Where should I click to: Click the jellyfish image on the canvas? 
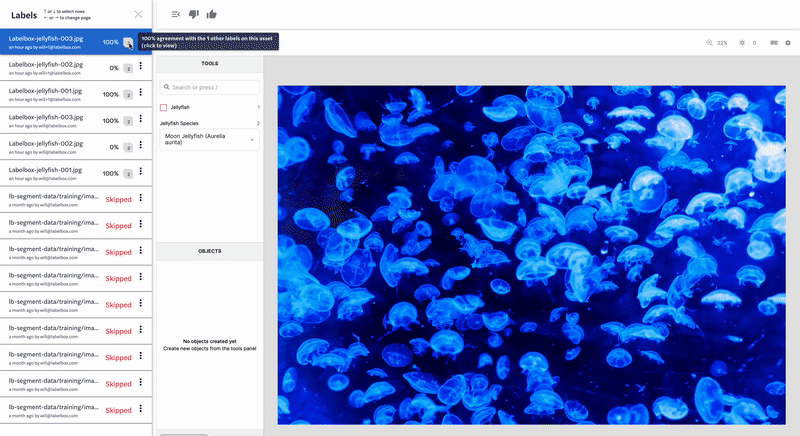531,255
